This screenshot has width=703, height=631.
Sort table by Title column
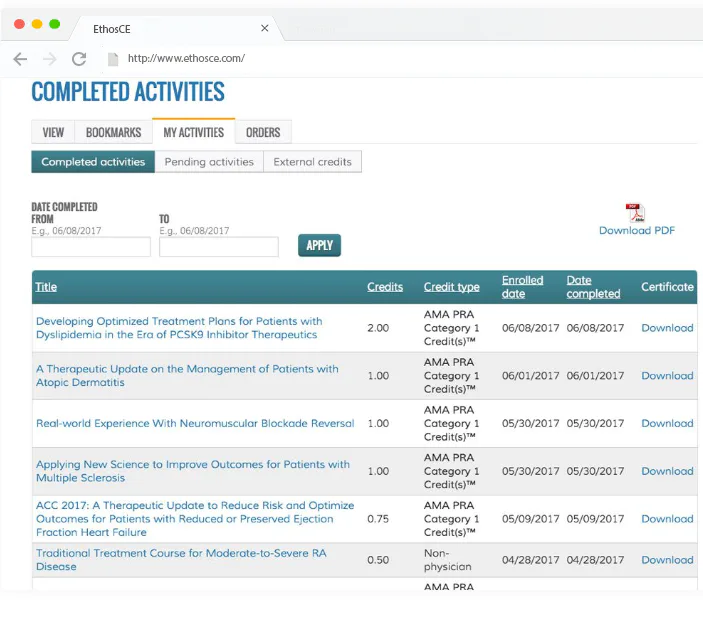pyautogui.click(x=46, y=287)
